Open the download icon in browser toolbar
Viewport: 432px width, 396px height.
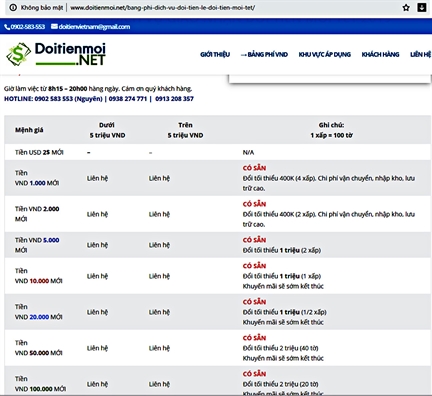coord(422,8)
